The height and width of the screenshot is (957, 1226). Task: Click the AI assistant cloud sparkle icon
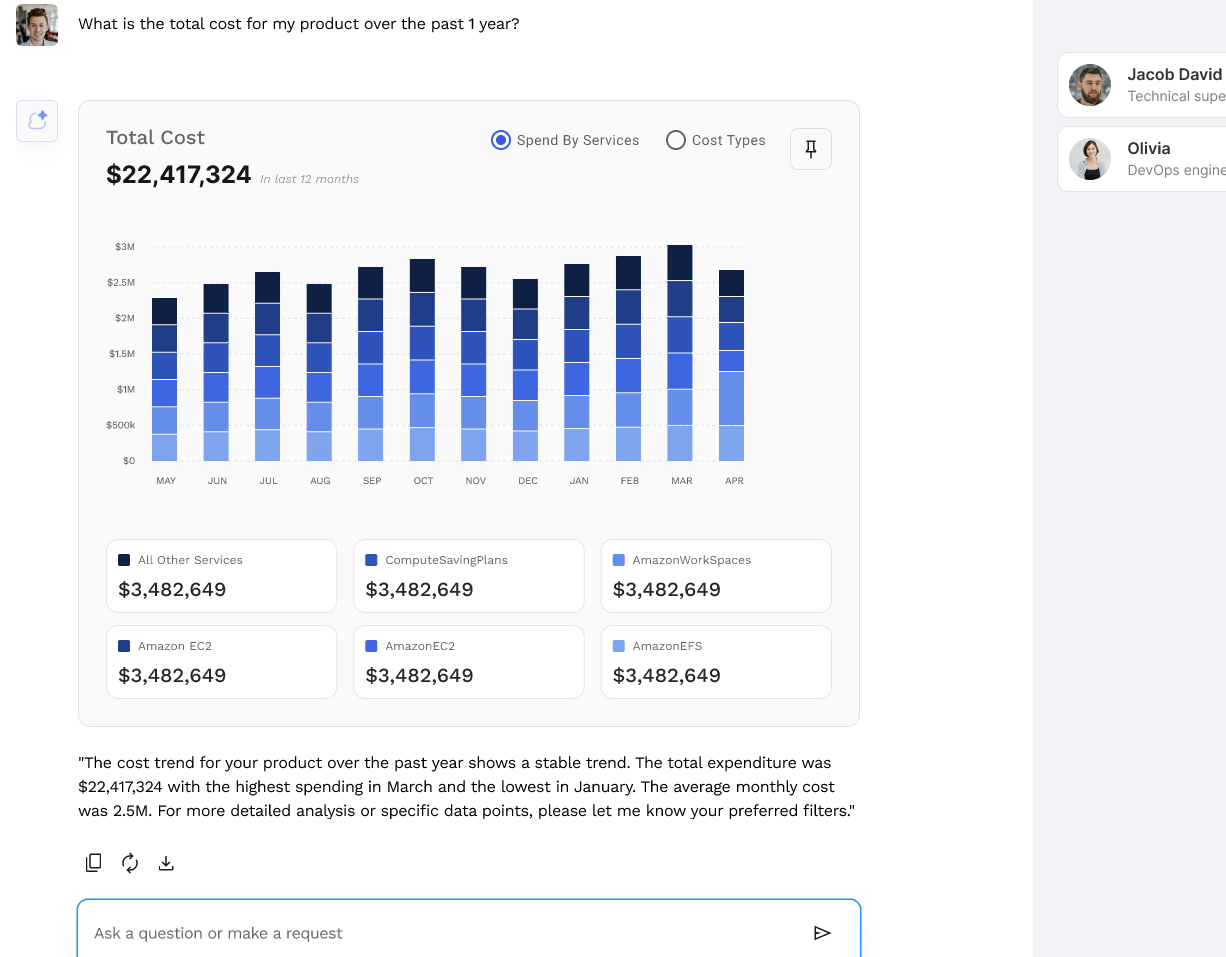pyautogui.click(x=37, y=121)
